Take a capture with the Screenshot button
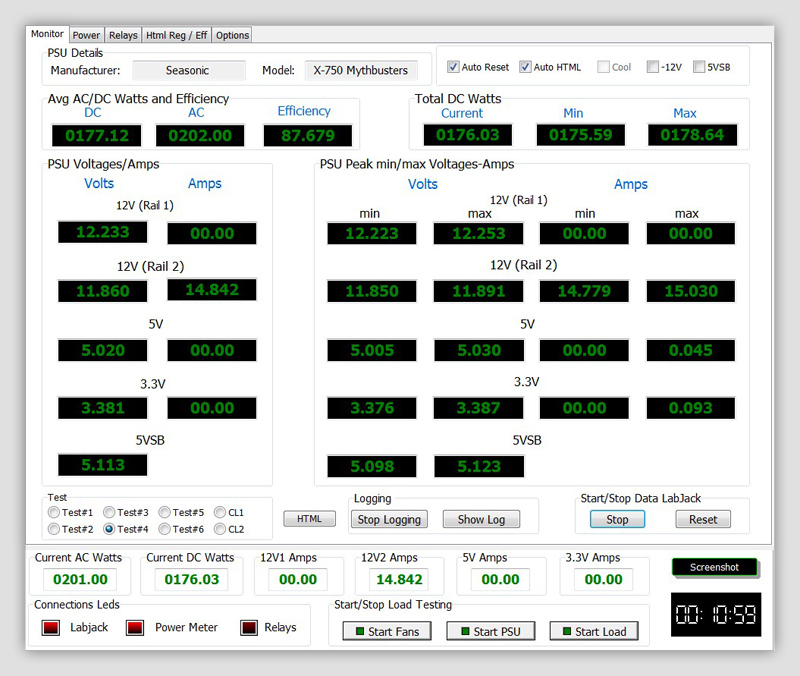Image resolution: width=800 pixels, height=676 pixels. pos(714,567)
